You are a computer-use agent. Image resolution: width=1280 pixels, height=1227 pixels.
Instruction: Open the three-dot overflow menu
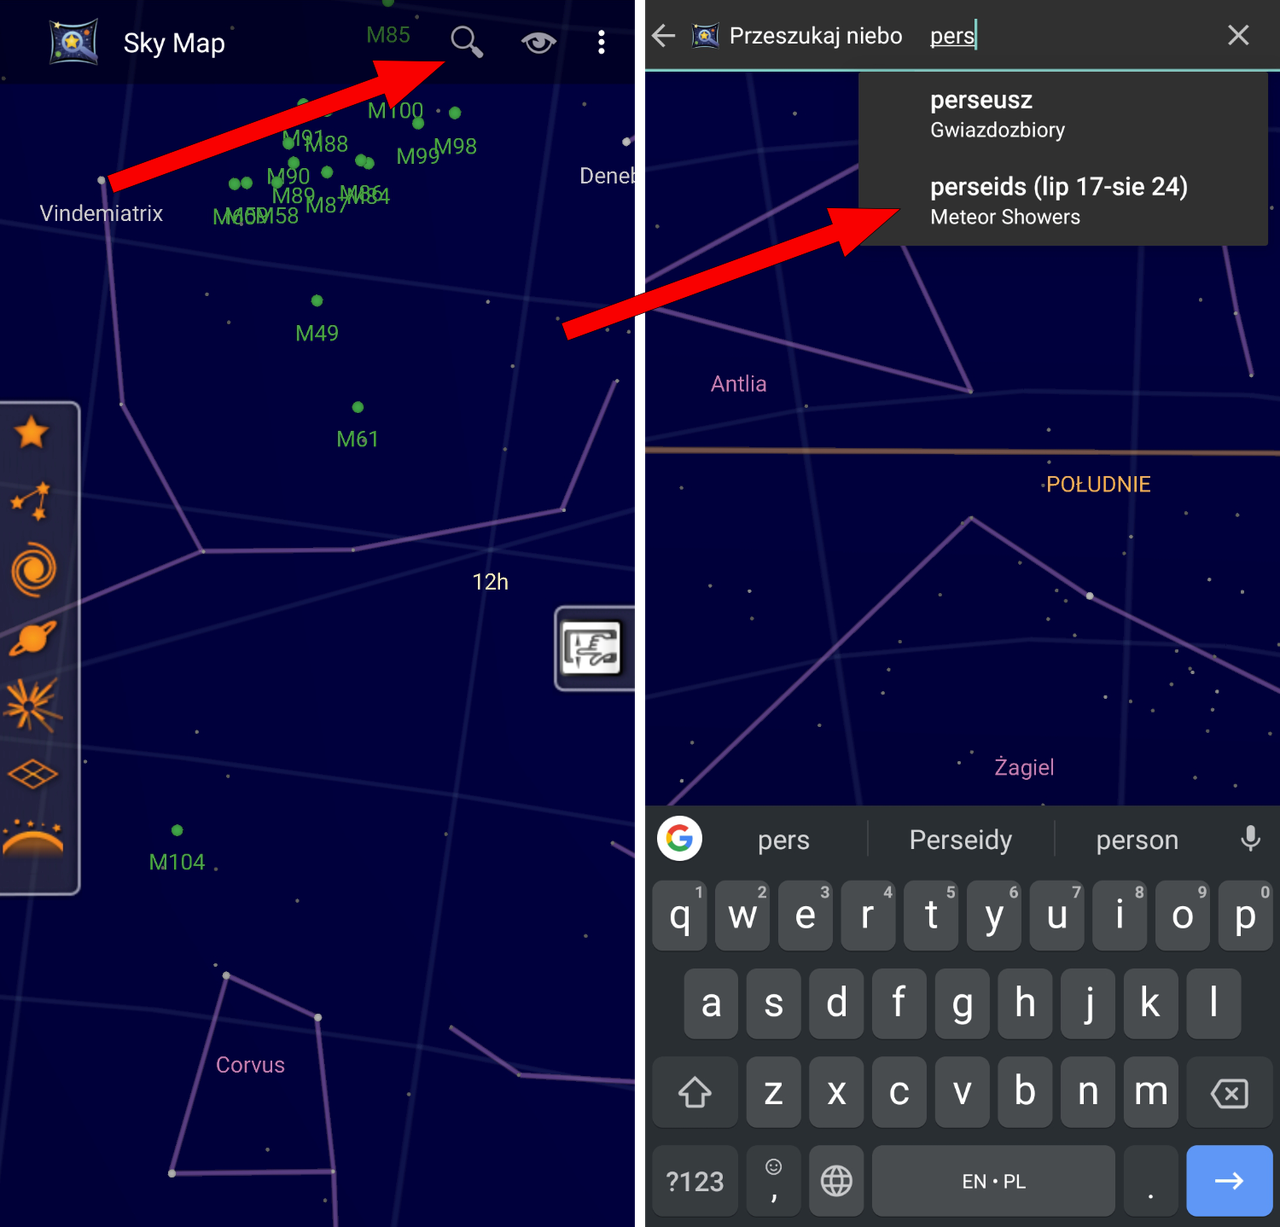point(601,42)
